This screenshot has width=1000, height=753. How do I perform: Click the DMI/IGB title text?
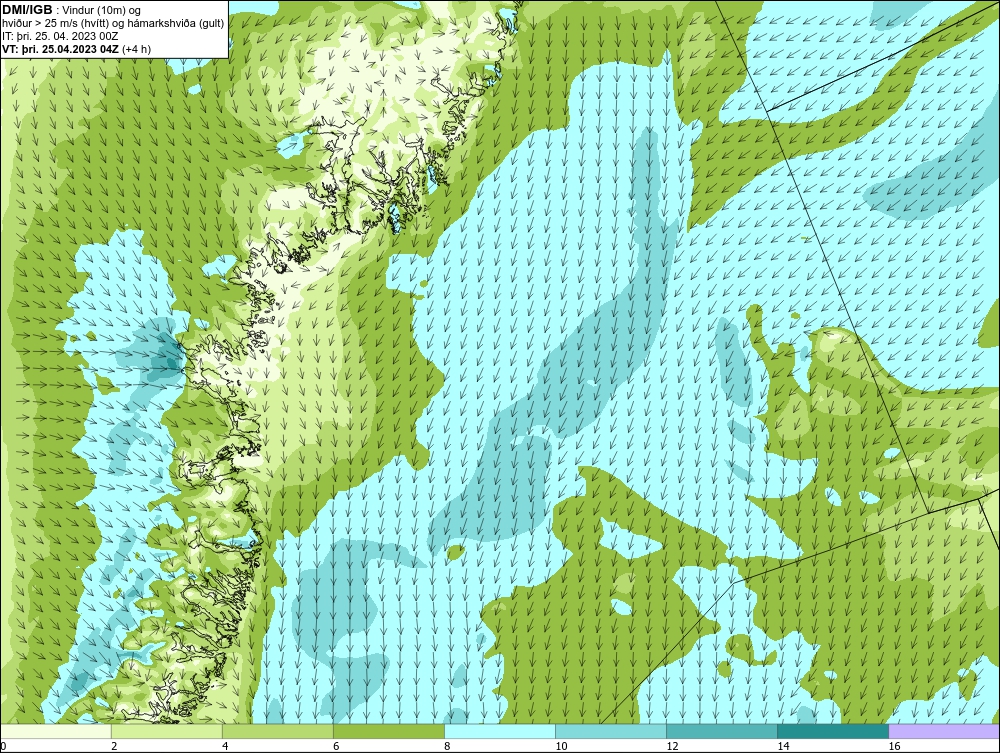point(27,10)
